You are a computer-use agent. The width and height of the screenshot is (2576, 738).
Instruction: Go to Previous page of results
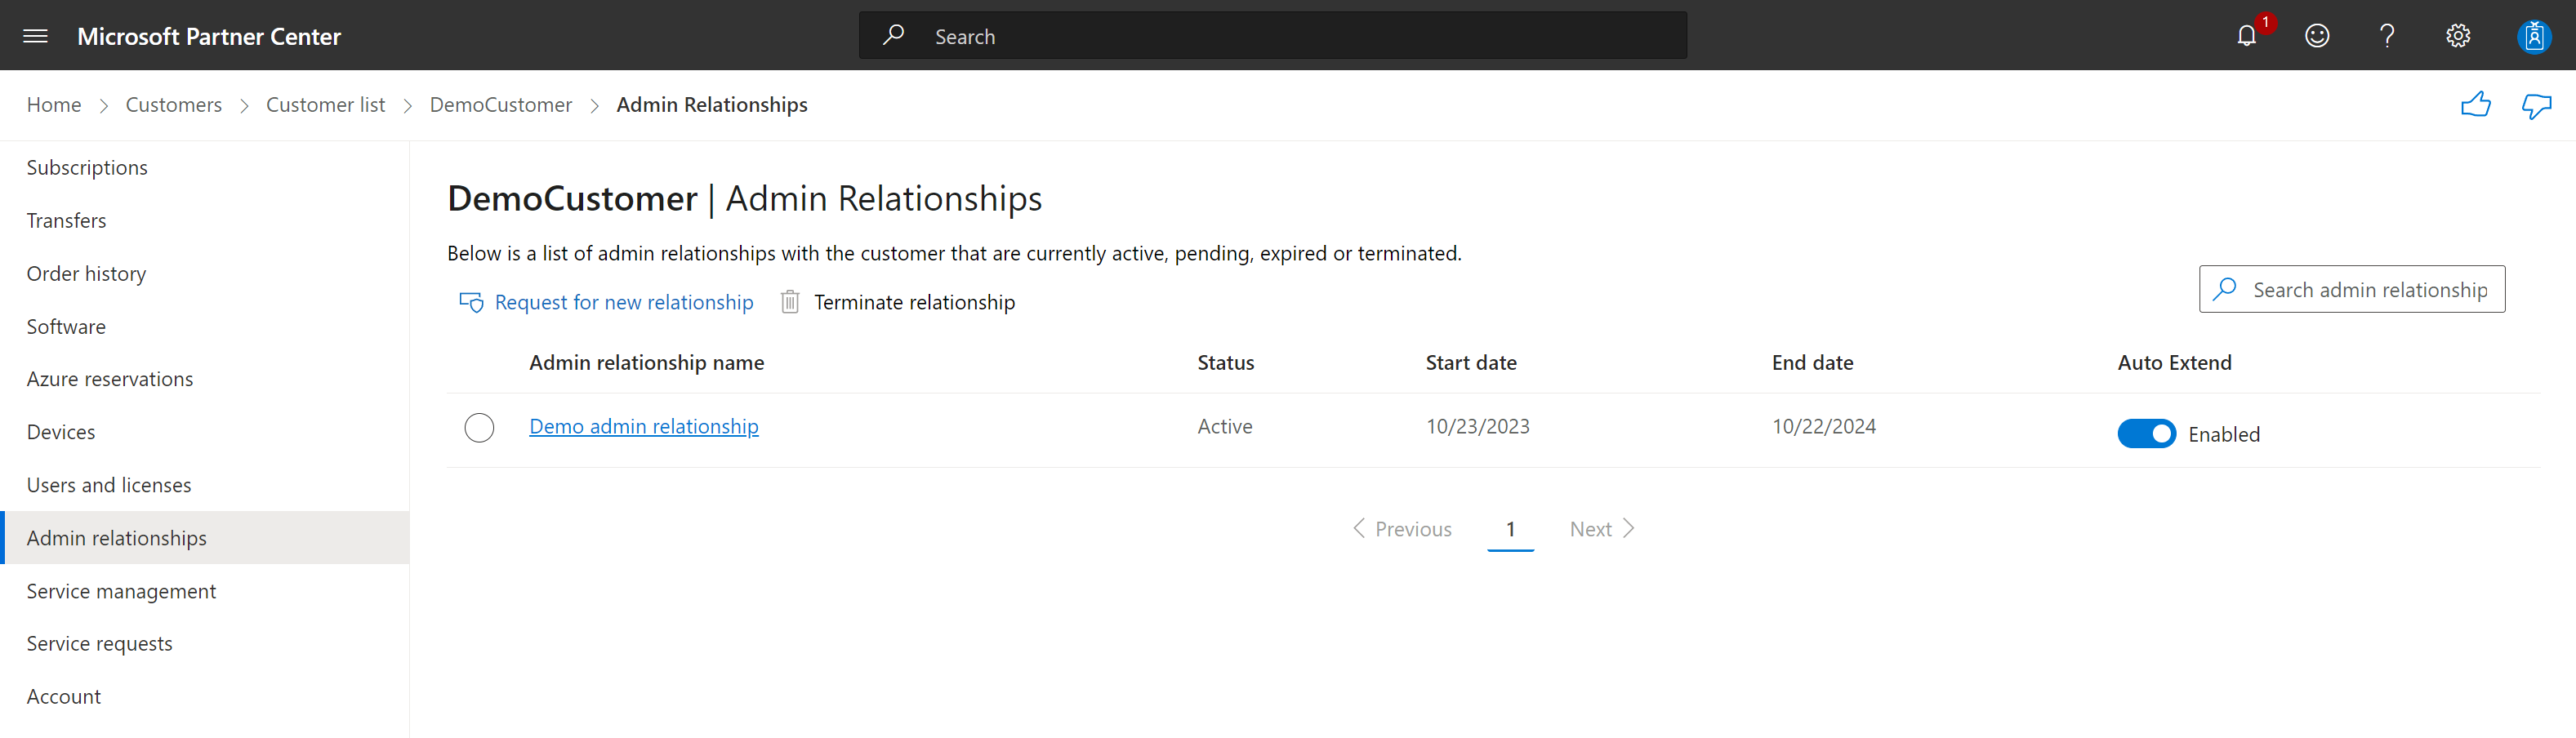(x=1402, y=529)
